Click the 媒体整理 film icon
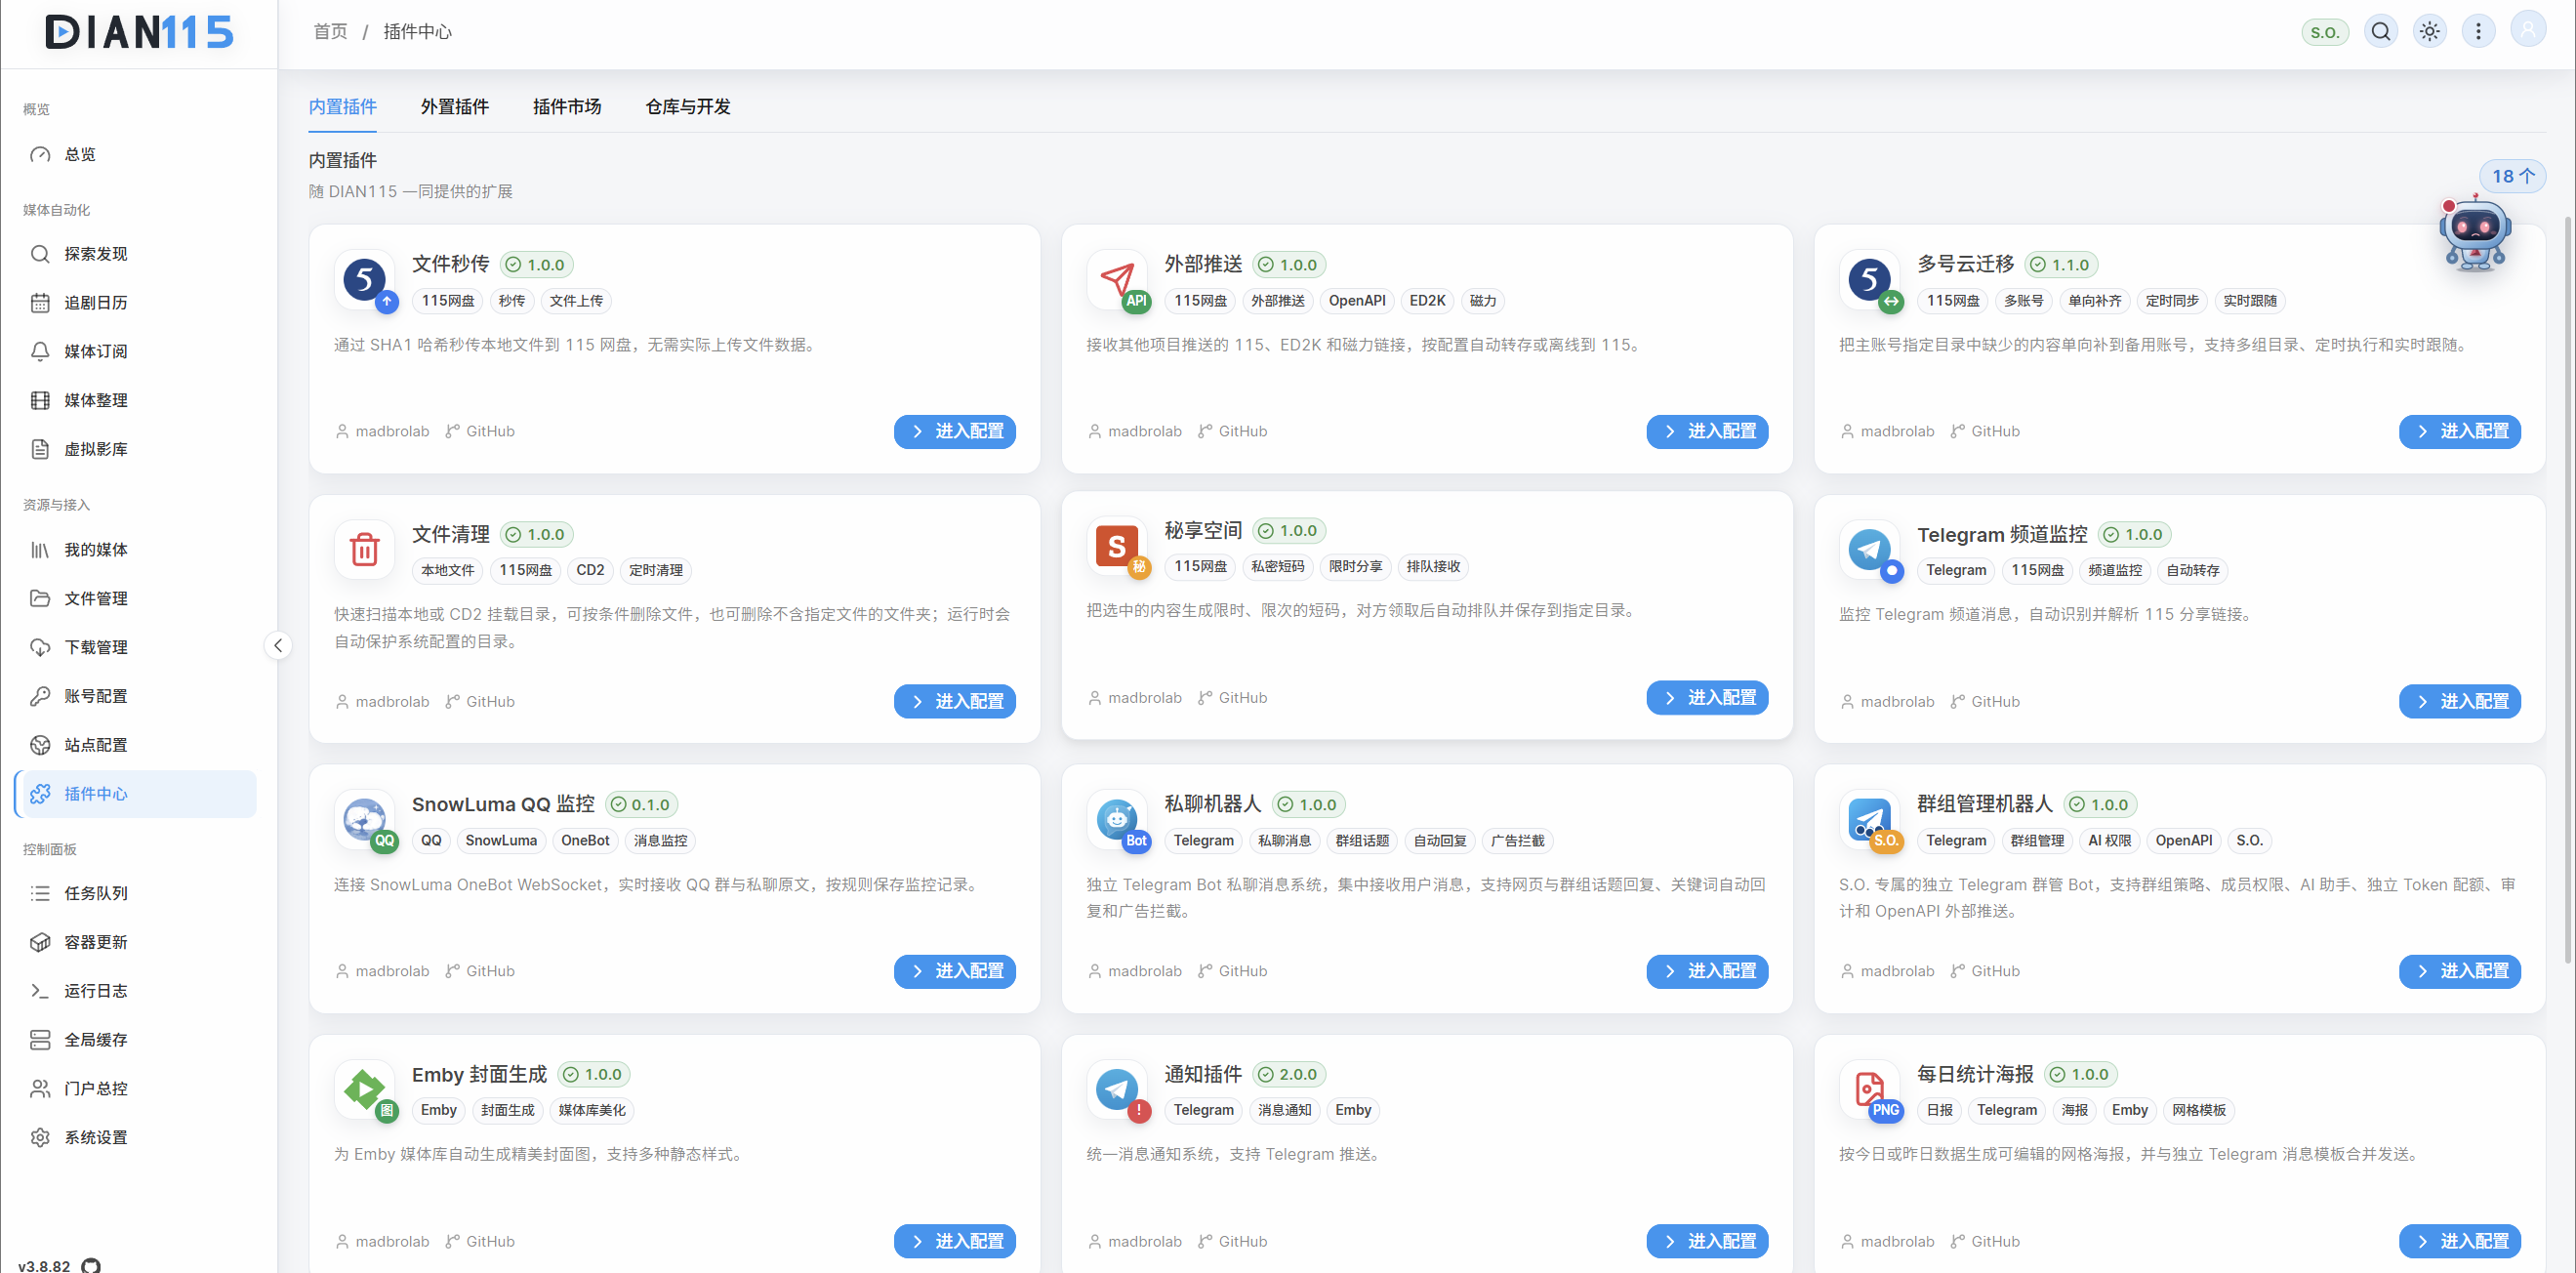The image size is (2576, 1273). (40, 401)
